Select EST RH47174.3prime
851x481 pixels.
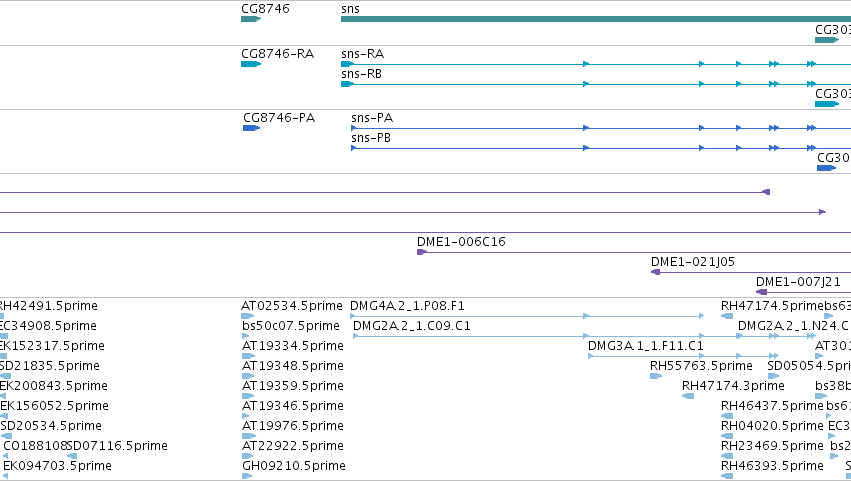click(x=733, y=386)
